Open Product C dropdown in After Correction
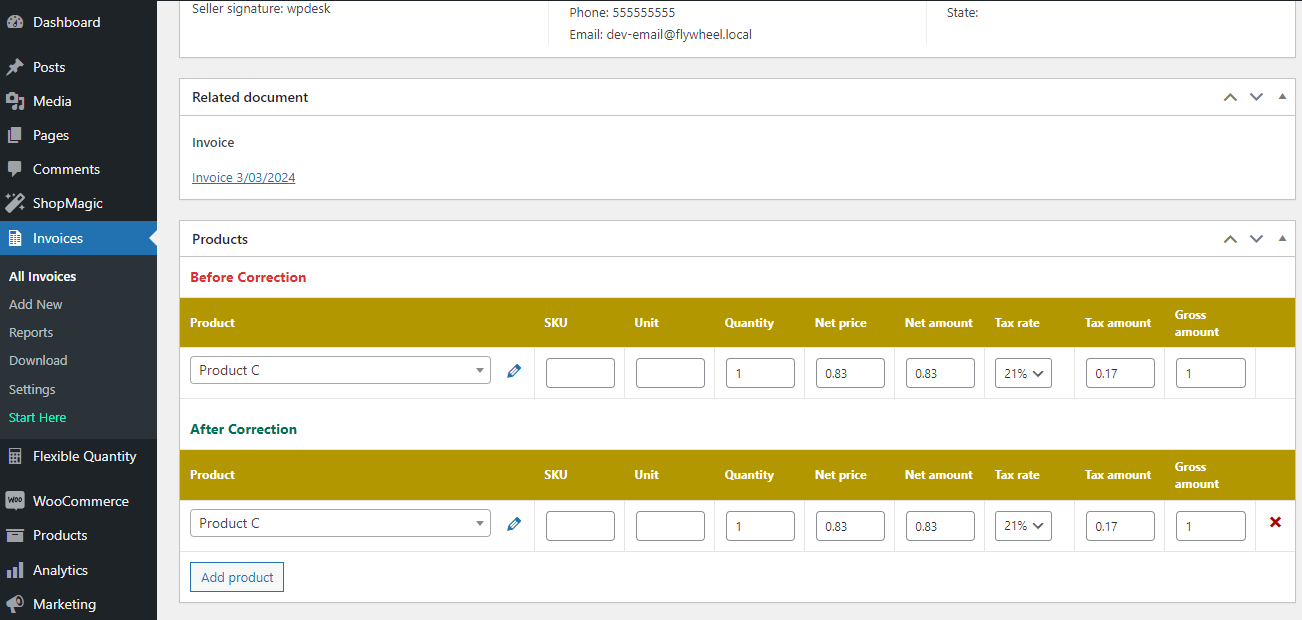Viewport: 1302px width, 620px height. coord(340,523)
